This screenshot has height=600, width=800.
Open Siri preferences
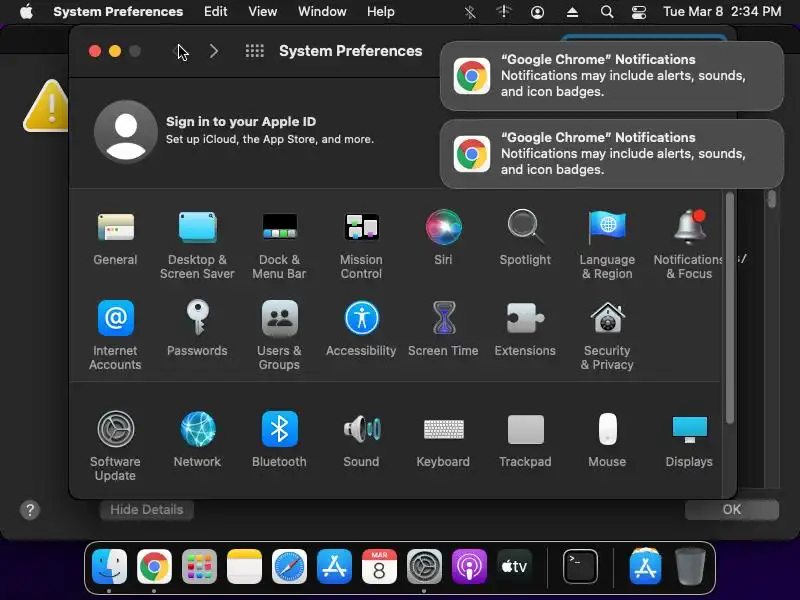coord(443,239)
